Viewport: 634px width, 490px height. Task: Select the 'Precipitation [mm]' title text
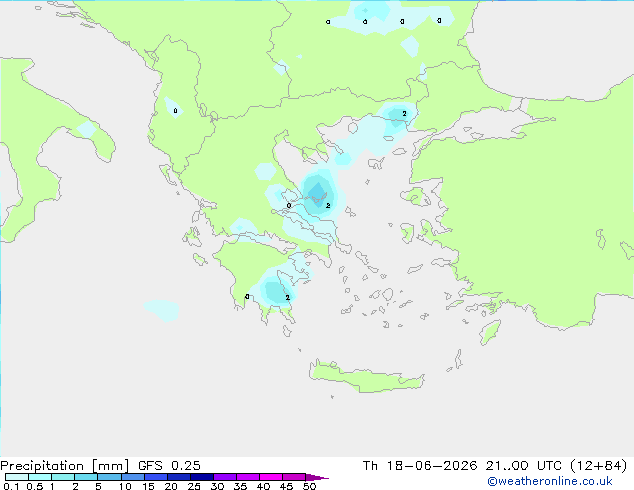click(65, 466)
